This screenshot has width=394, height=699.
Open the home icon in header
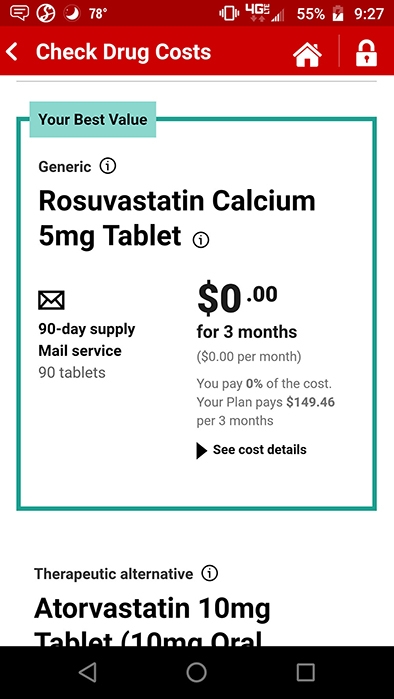coord(307,55)
